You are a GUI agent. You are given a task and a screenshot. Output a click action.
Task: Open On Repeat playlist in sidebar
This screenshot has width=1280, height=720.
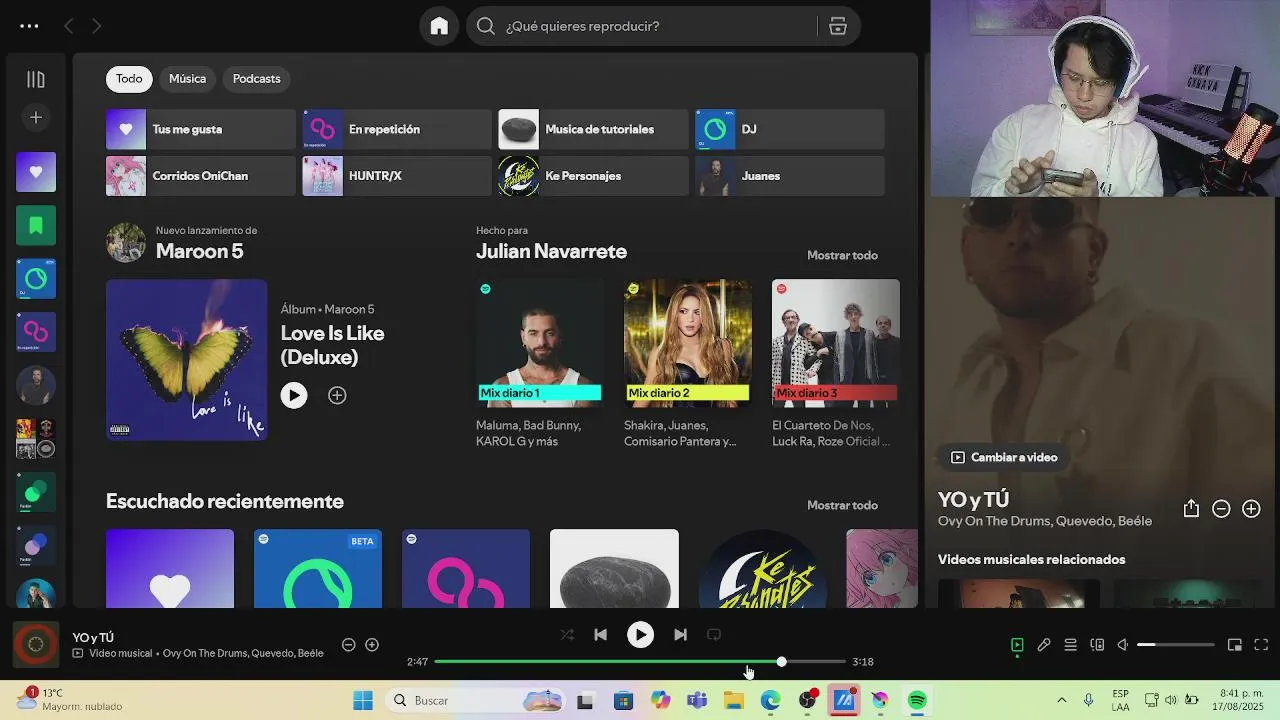pyautogui.click(x=36, y=332)
